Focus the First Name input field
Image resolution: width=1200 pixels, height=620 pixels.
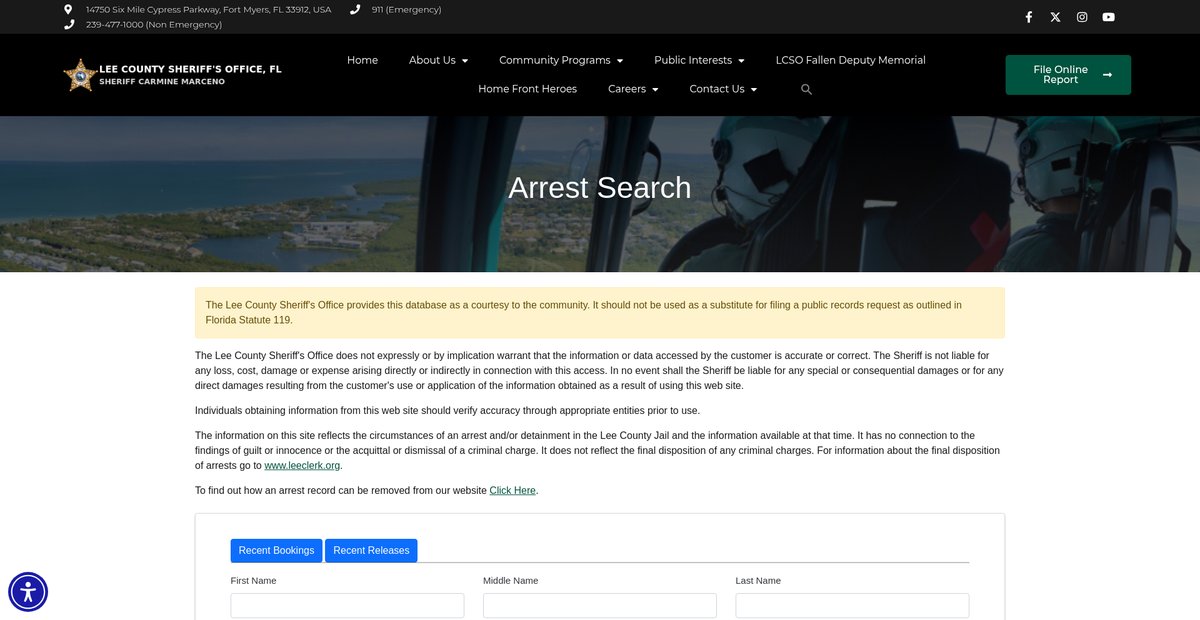pos(347,606)
